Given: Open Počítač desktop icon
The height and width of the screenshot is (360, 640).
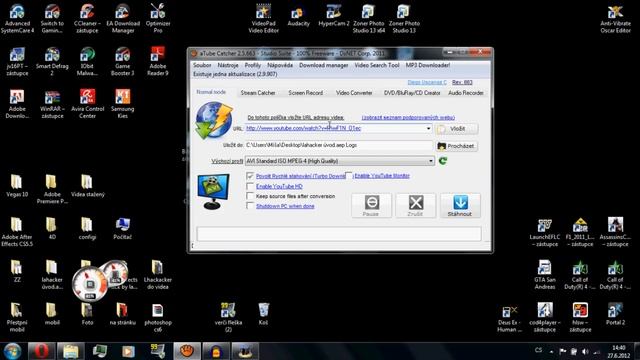Looking at the screenshot, I should [122, 228].
